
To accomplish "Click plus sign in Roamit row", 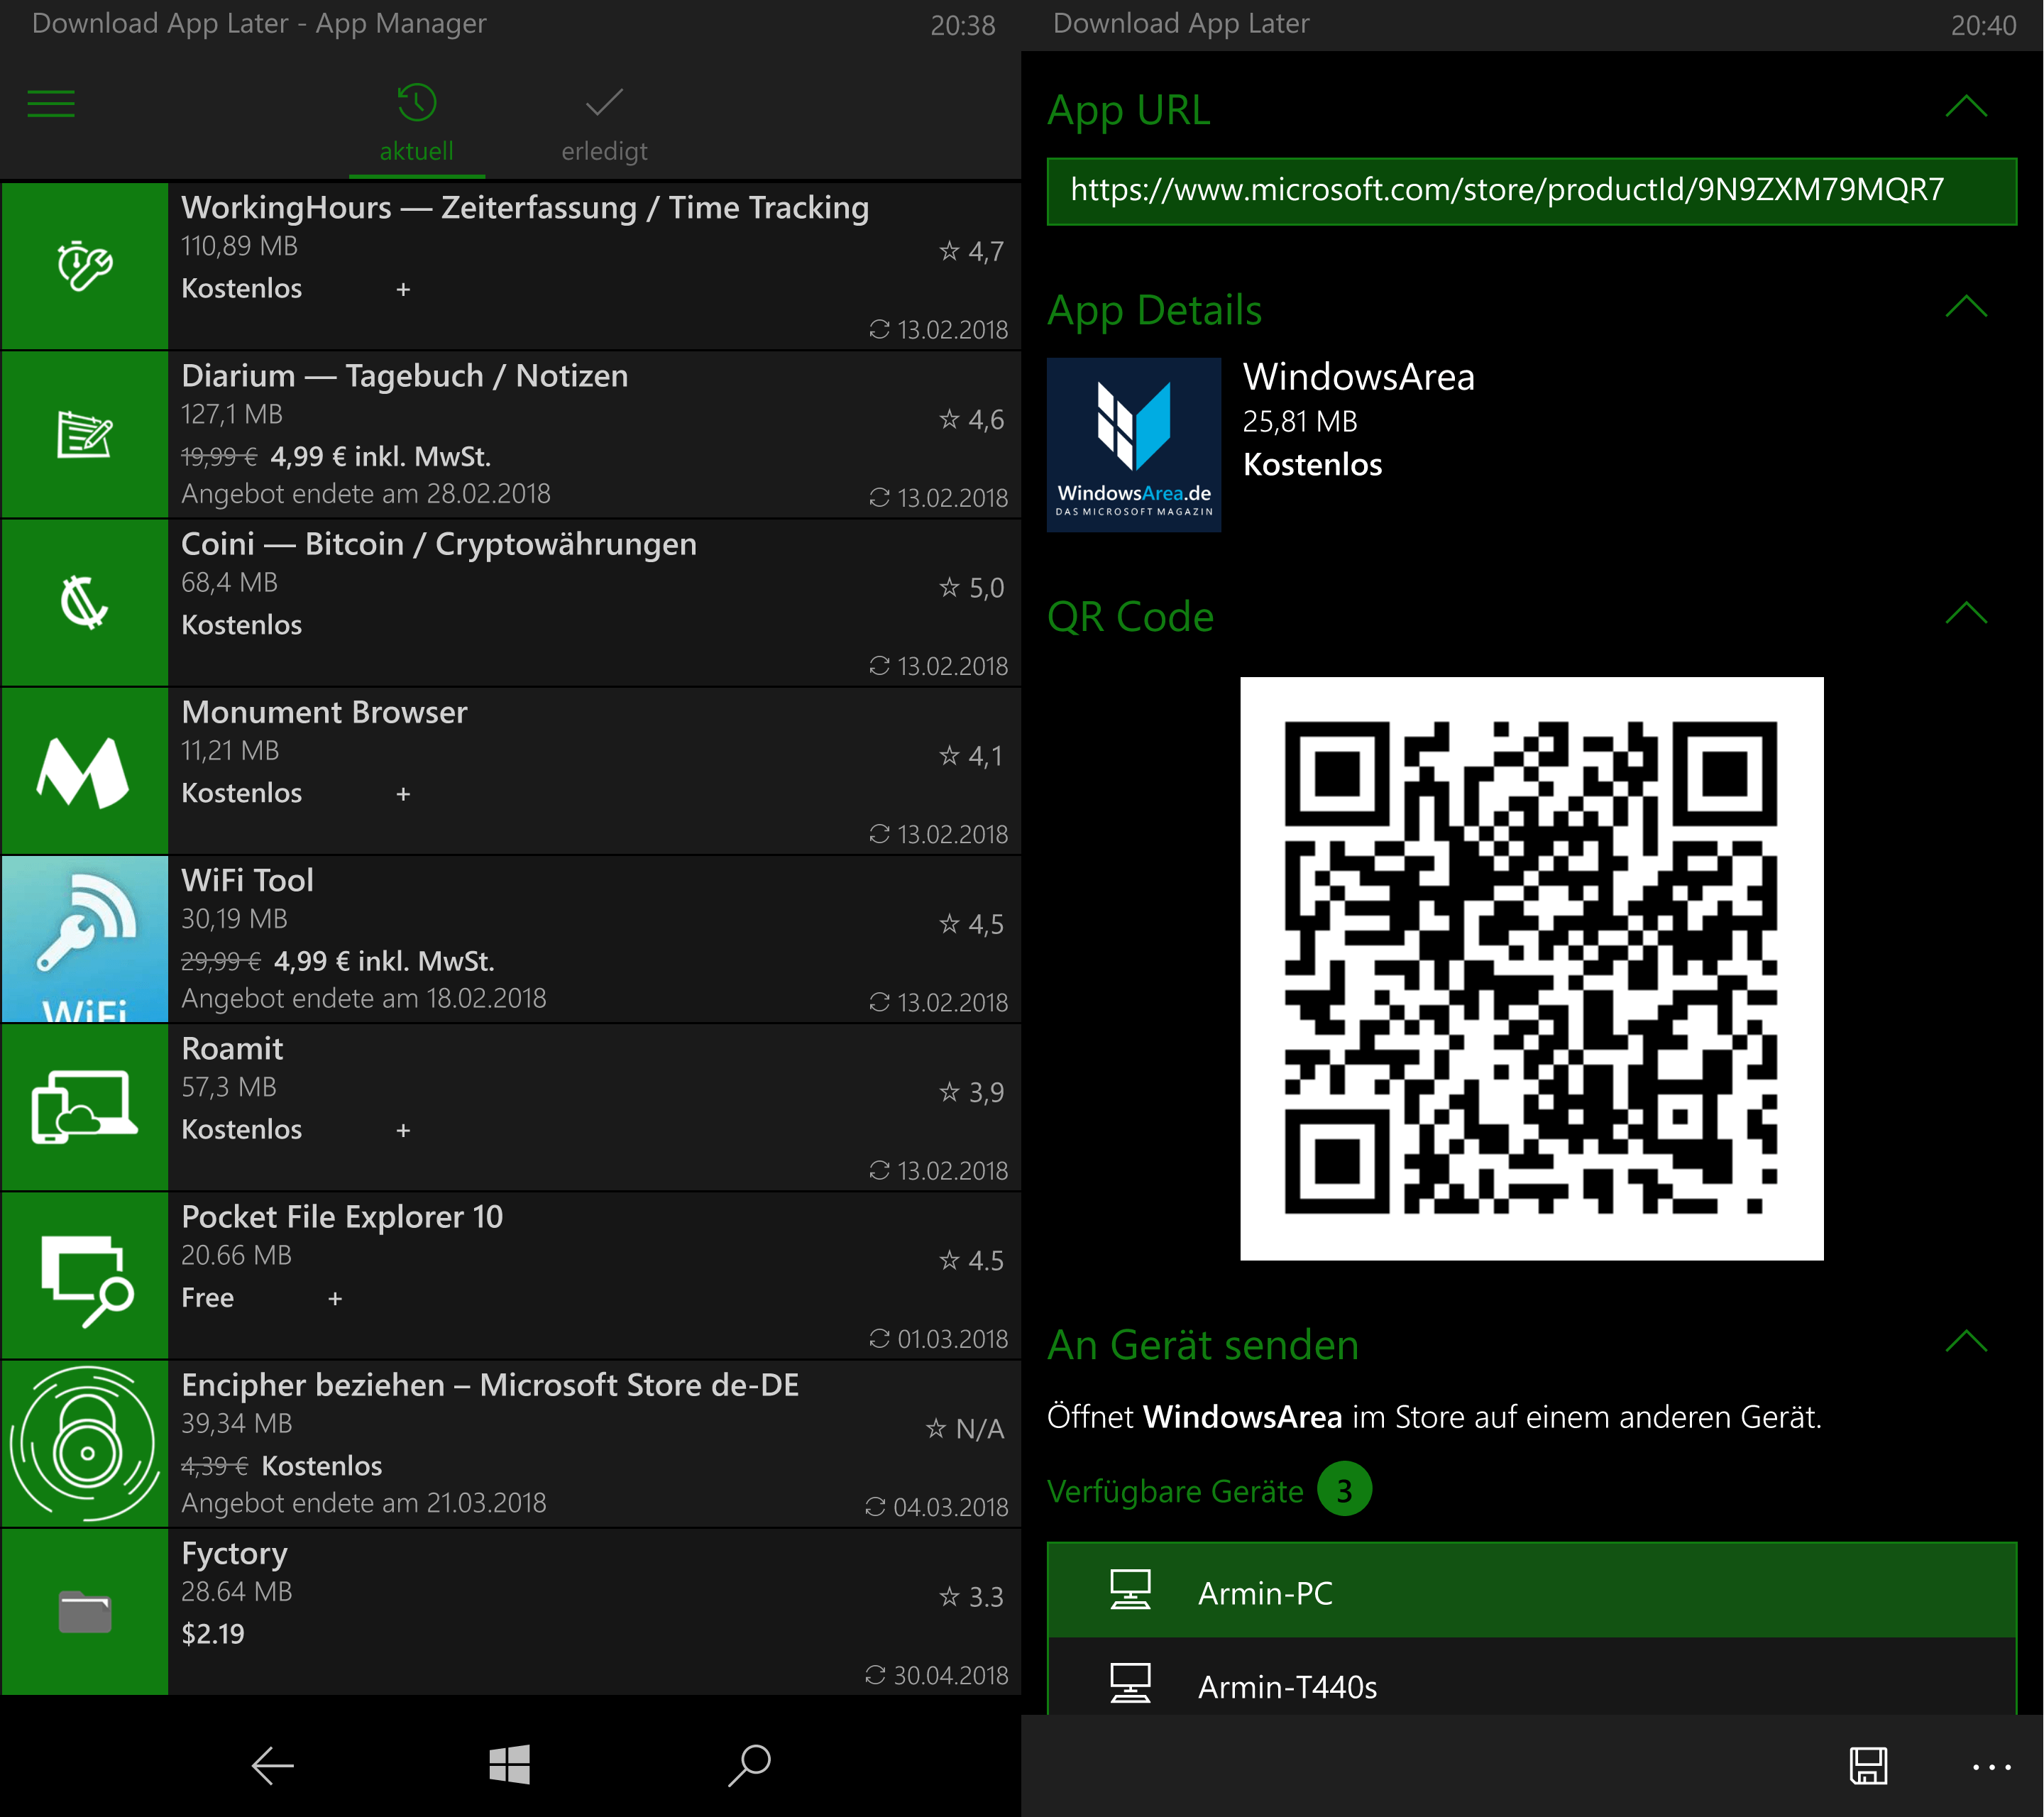I will pyautogui.click(x=403, y=1130).
